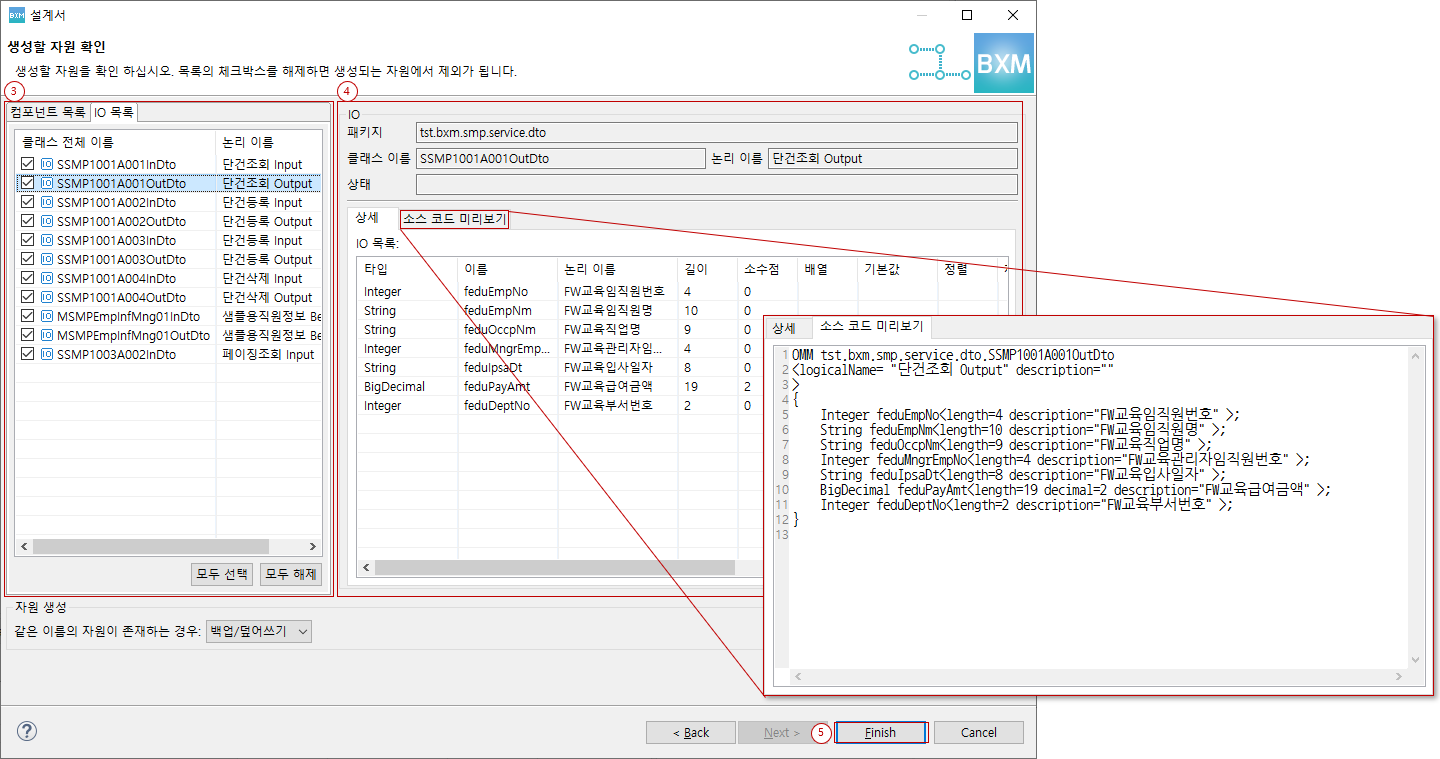Click the 상태 input field

[716, 183]
